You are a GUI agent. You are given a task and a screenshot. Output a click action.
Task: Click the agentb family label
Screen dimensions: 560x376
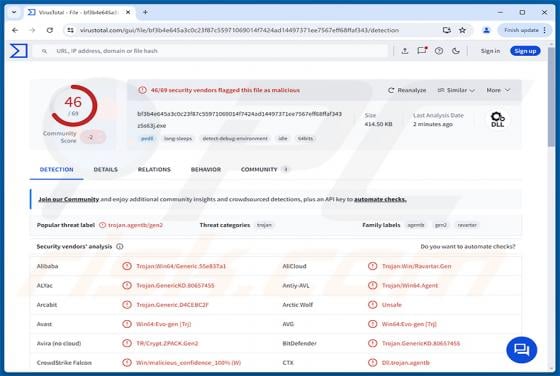(416, 225)
